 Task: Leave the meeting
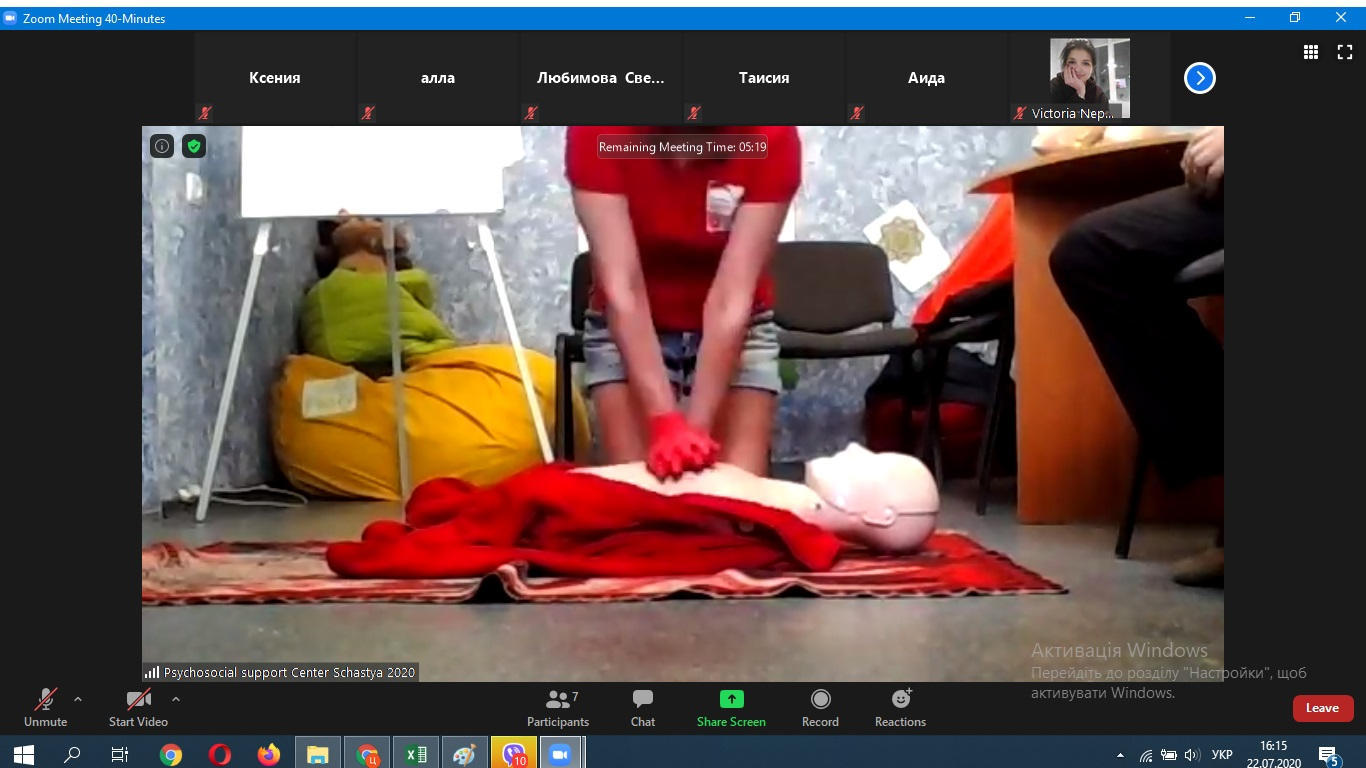tap(1322, 708)
